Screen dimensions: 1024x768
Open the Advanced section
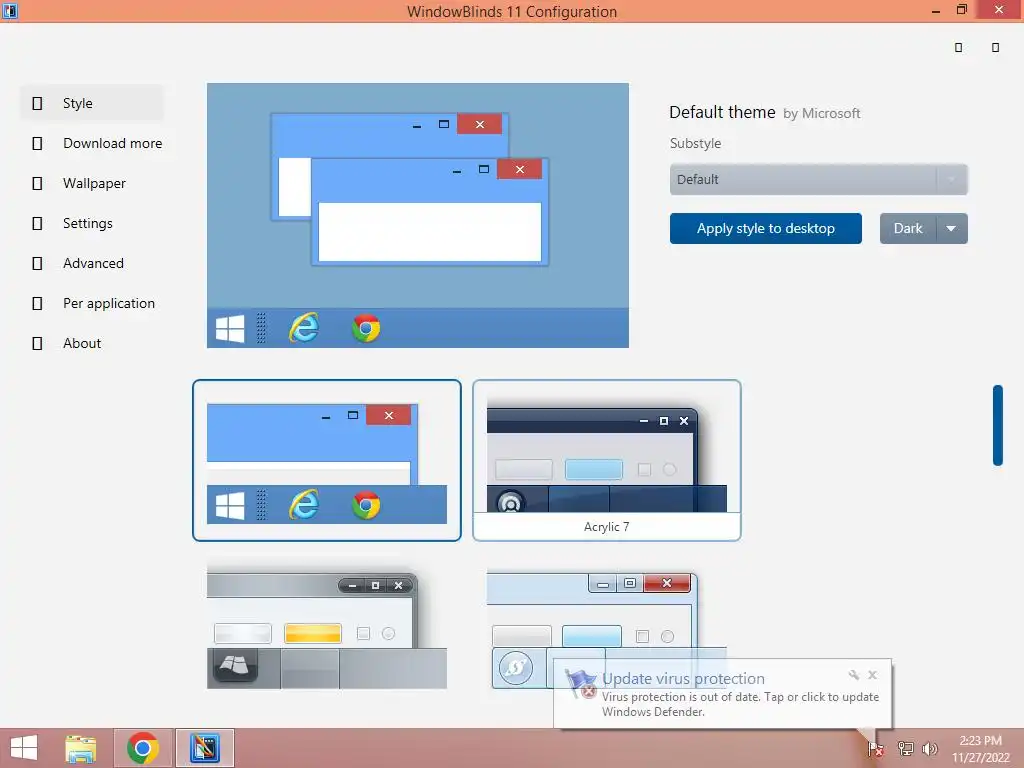91,263
